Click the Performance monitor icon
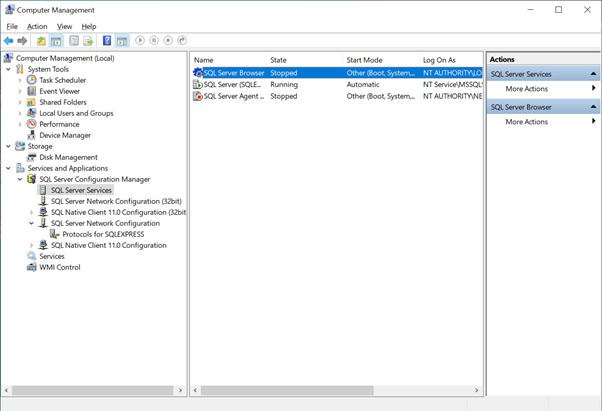The image size is (602, 411). click(x=31, y=124)
